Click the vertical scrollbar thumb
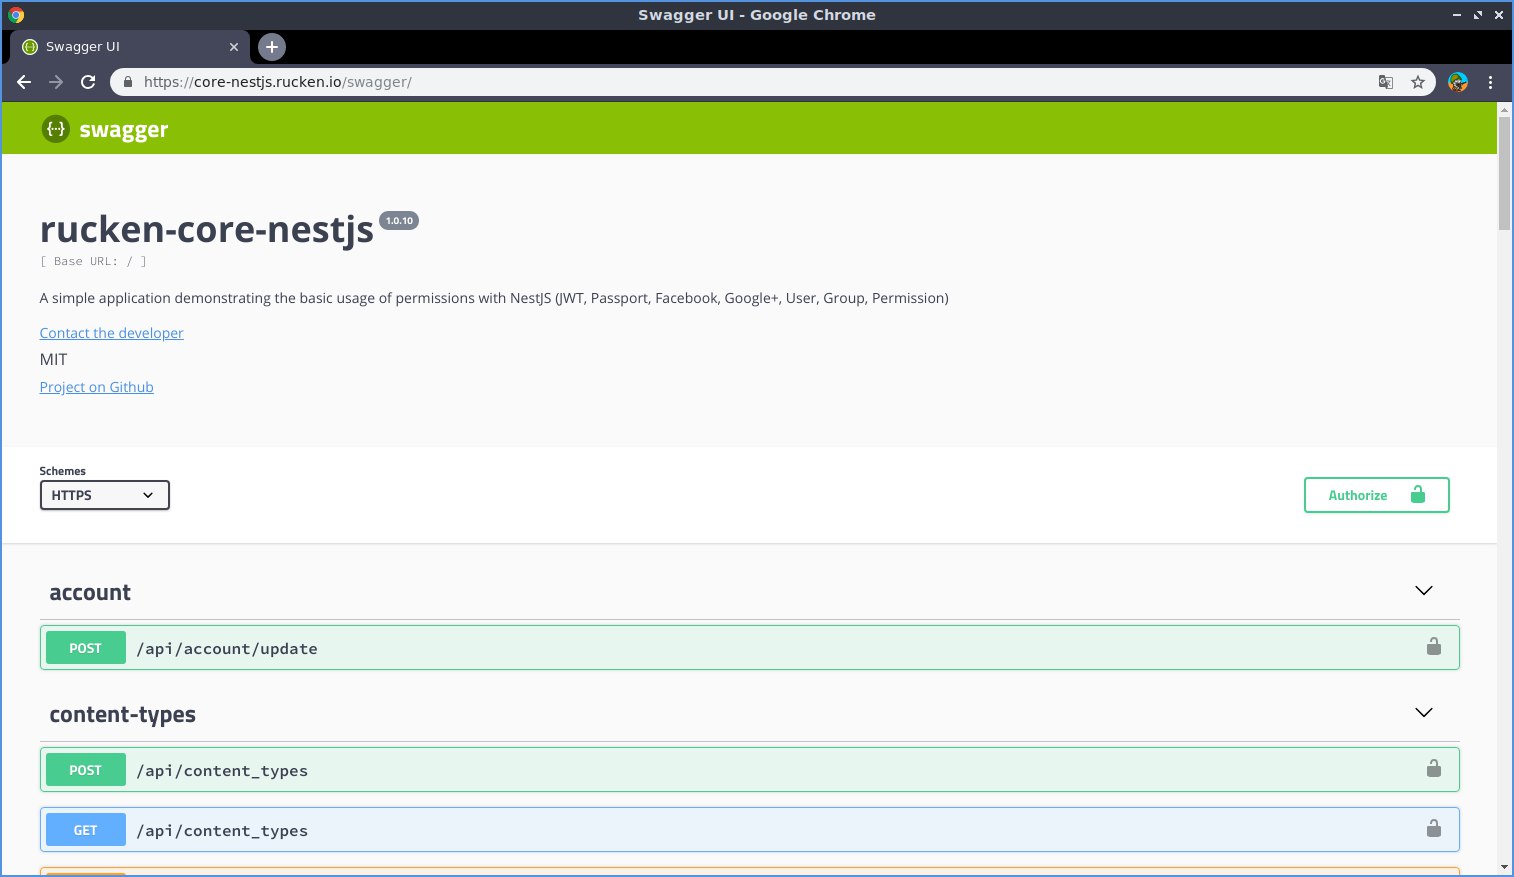This screenshot has height=877, width=1514. click(1504, 173)
